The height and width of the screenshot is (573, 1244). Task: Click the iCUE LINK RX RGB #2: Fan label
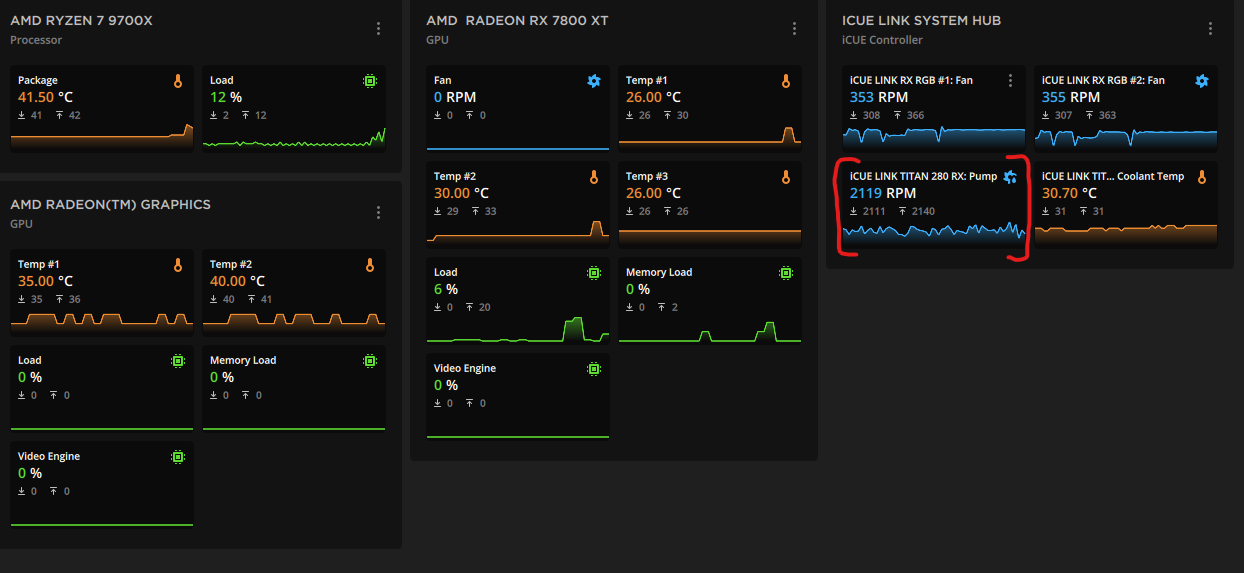coord(1103,80)
